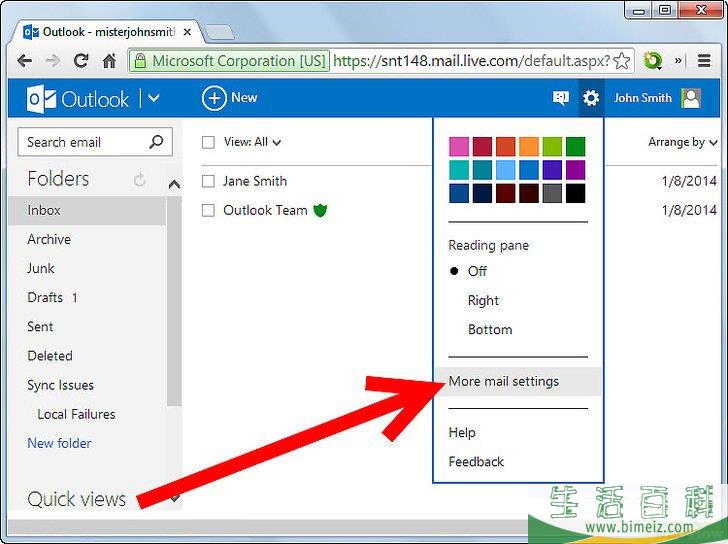Click the folder pane vertical scrollbar
This screenshot has width=728, height=544.
[174, 301]
